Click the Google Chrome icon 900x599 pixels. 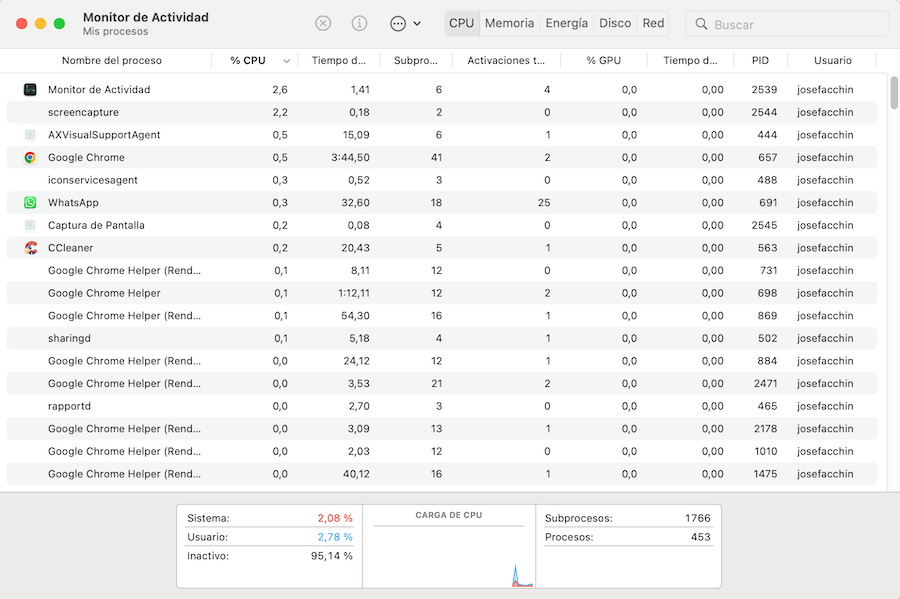(30, 157)
